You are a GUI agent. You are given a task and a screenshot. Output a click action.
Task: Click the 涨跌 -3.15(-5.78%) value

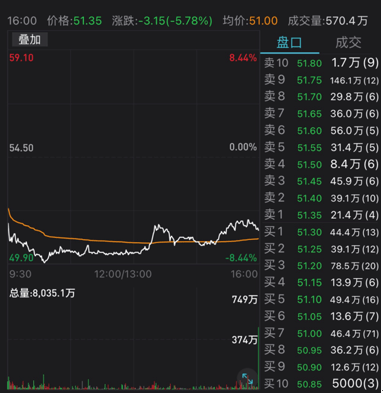coord(162,21)
